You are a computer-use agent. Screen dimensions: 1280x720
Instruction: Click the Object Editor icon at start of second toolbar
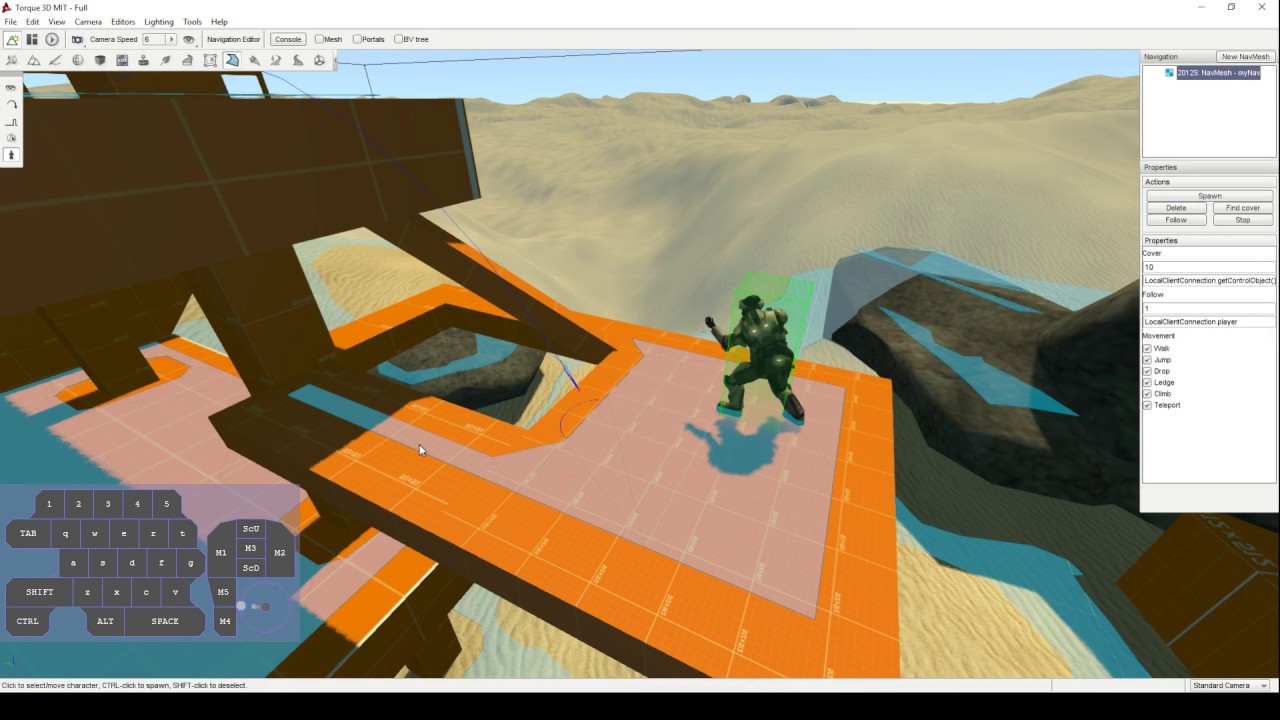coord(12,60)
